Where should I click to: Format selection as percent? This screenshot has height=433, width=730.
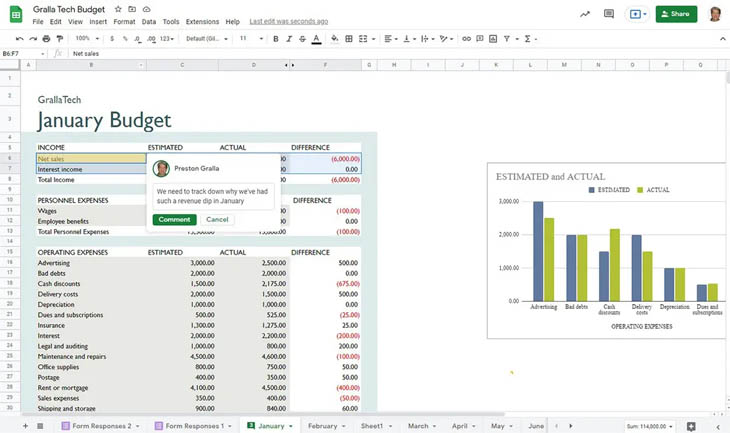point(125,39)
